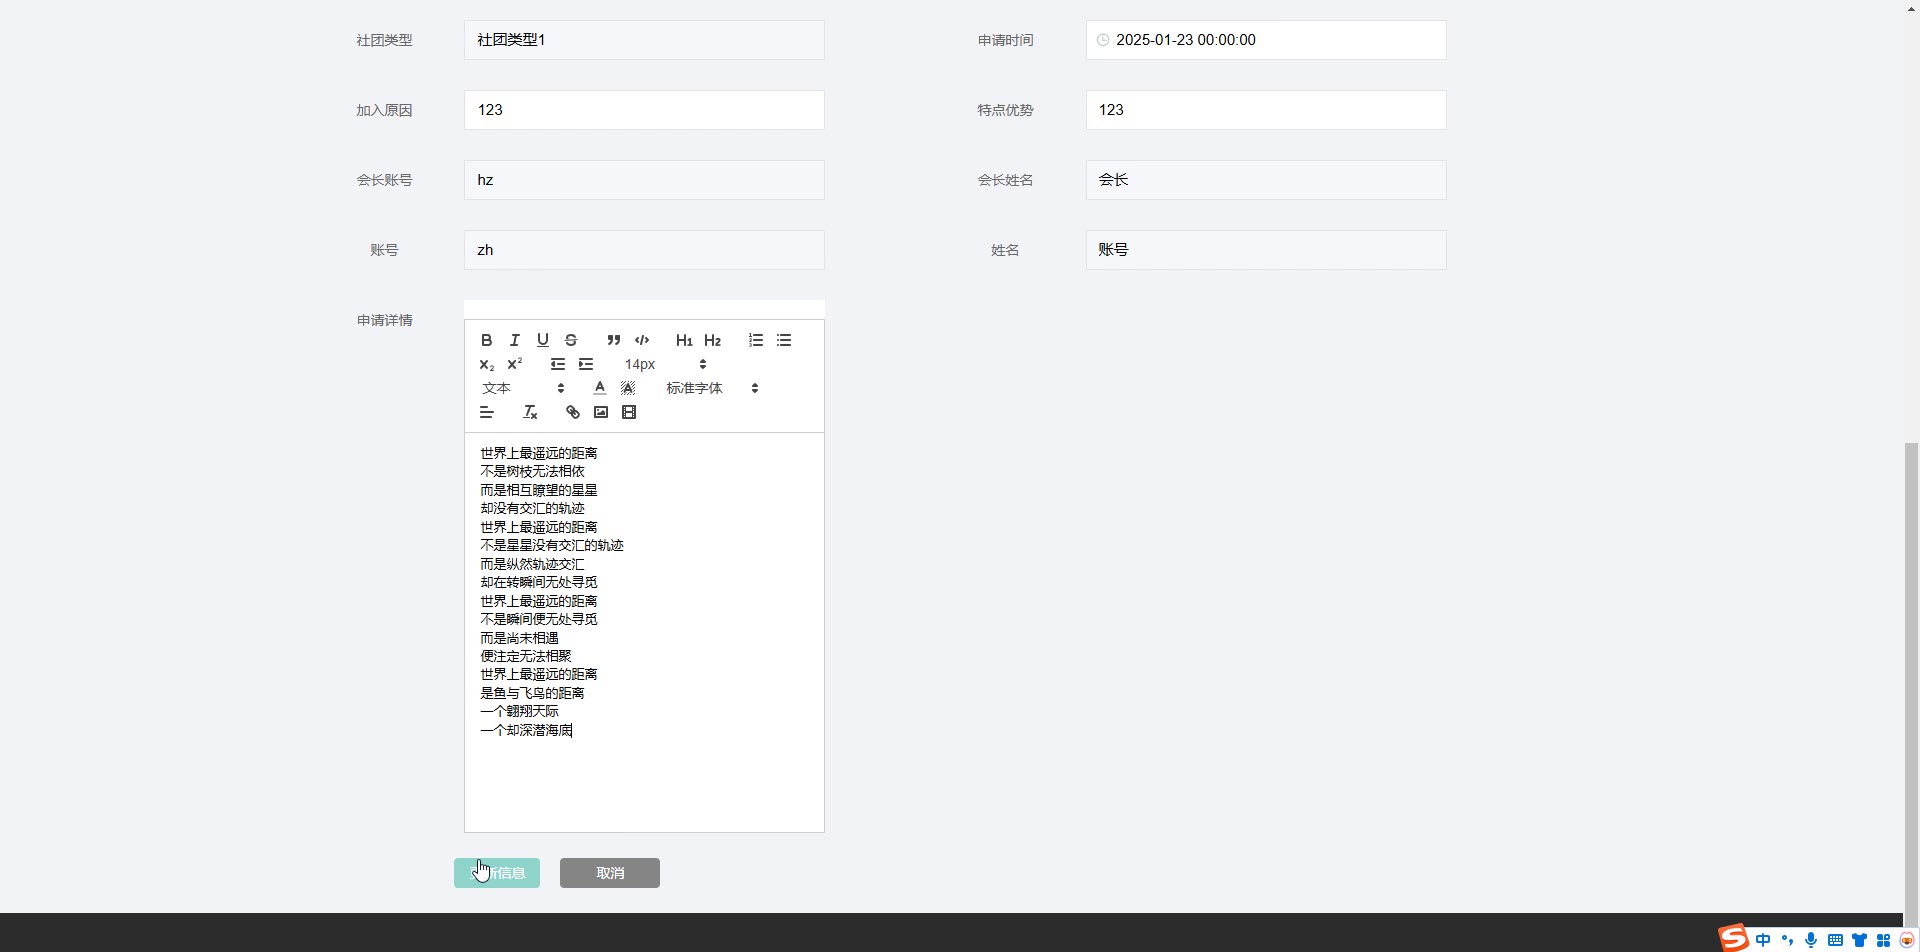Screen dimensions: 1920x952
Task: Insert an image into the editor
Action: tap(601, 412)
